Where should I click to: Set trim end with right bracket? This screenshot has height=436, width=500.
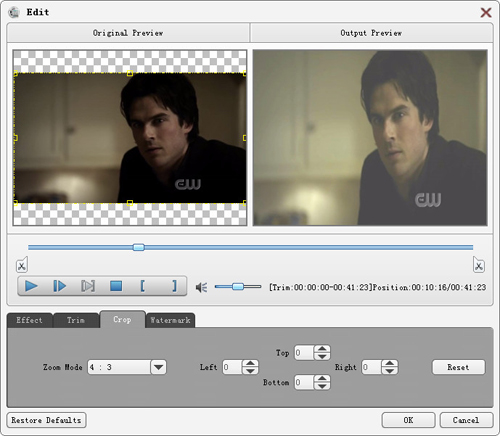click(x=174, y=286)
